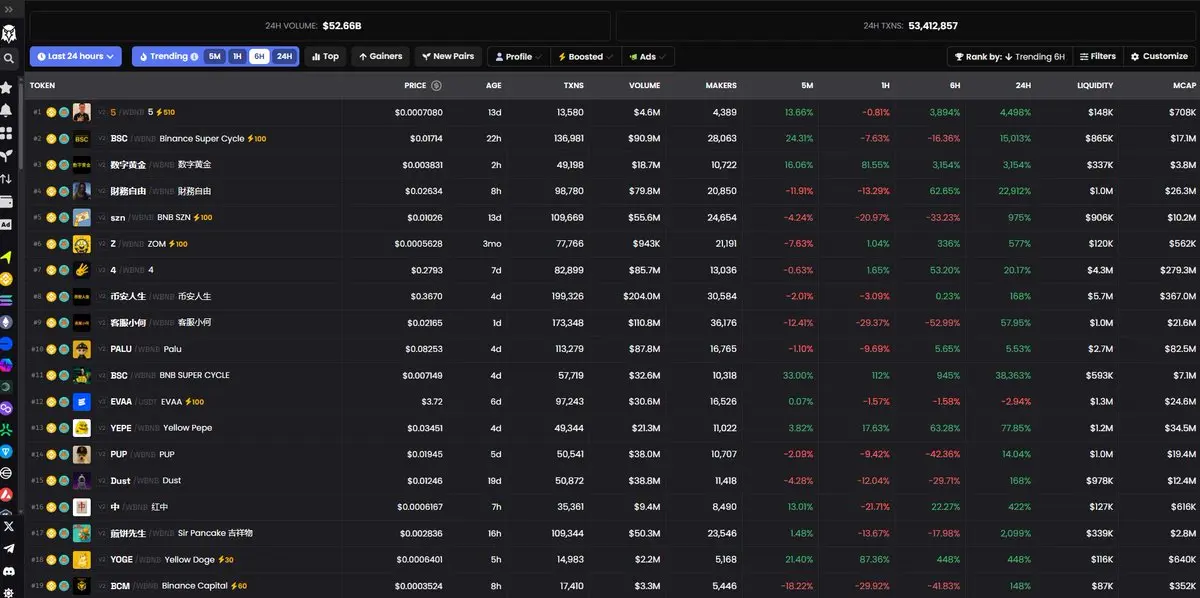Open the multicharts grid icon
1200x598 pixels.
[x=7, y=133]
